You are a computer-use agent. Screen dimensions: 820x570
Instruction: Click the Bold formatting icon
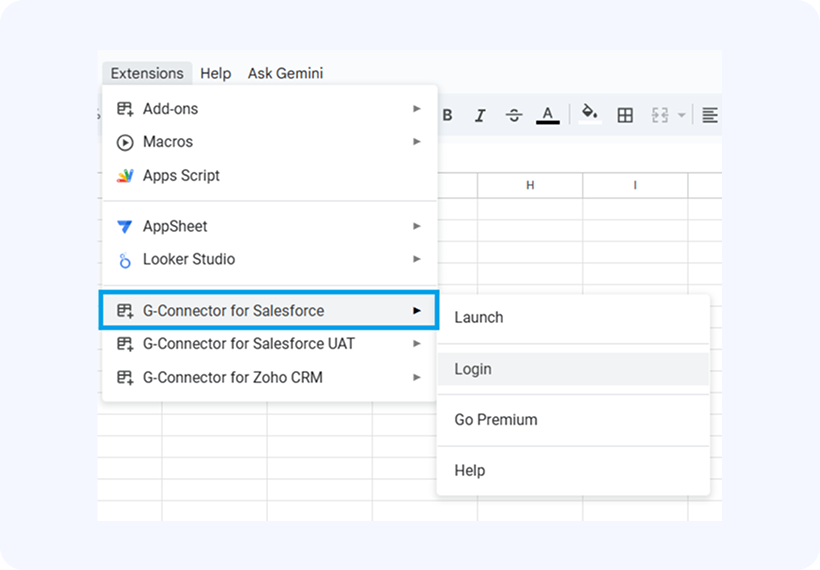pos(447,116)
